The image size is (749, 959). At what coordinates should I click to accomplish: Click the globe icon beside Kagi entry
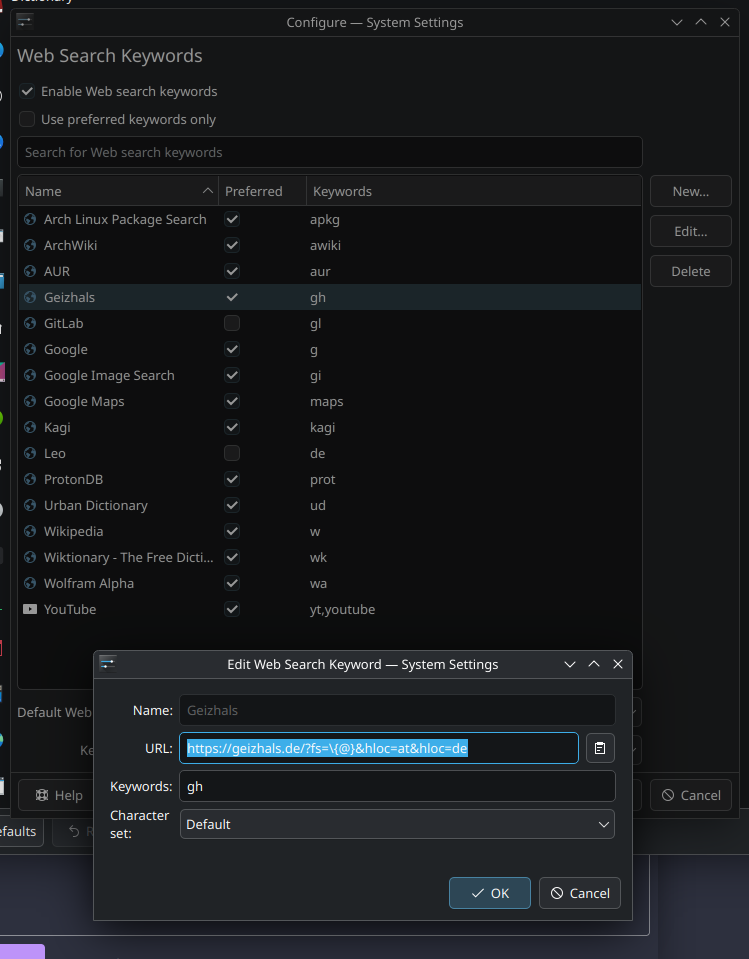30,427
